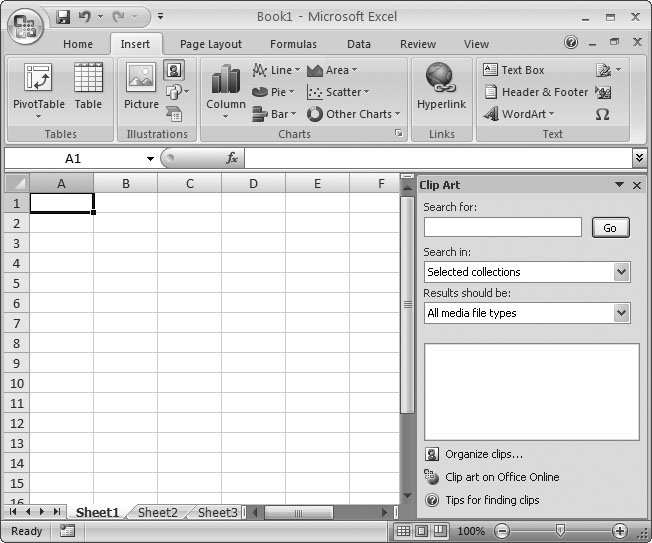This screenshot has width=652, height=543.
Task: Click the Search for text field
Action: point(503,227)
